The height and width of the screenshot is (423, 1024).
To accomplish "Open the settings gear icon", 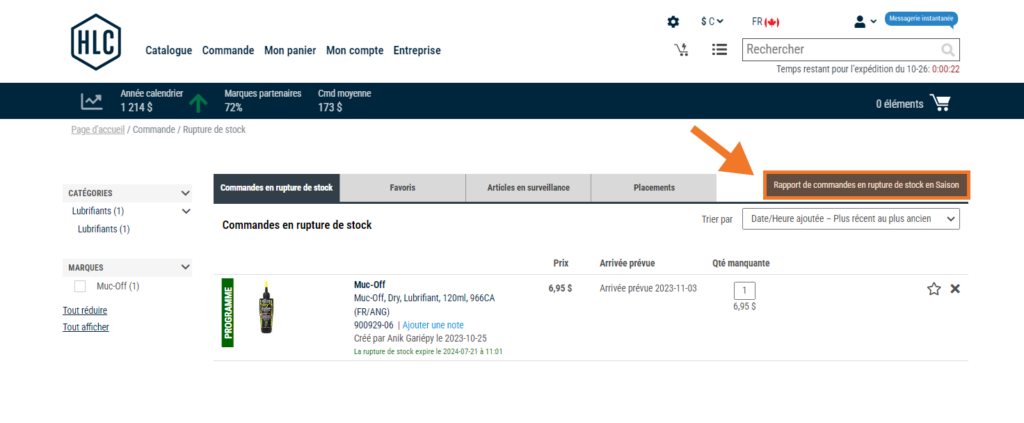I will click(x=673, y=21).
